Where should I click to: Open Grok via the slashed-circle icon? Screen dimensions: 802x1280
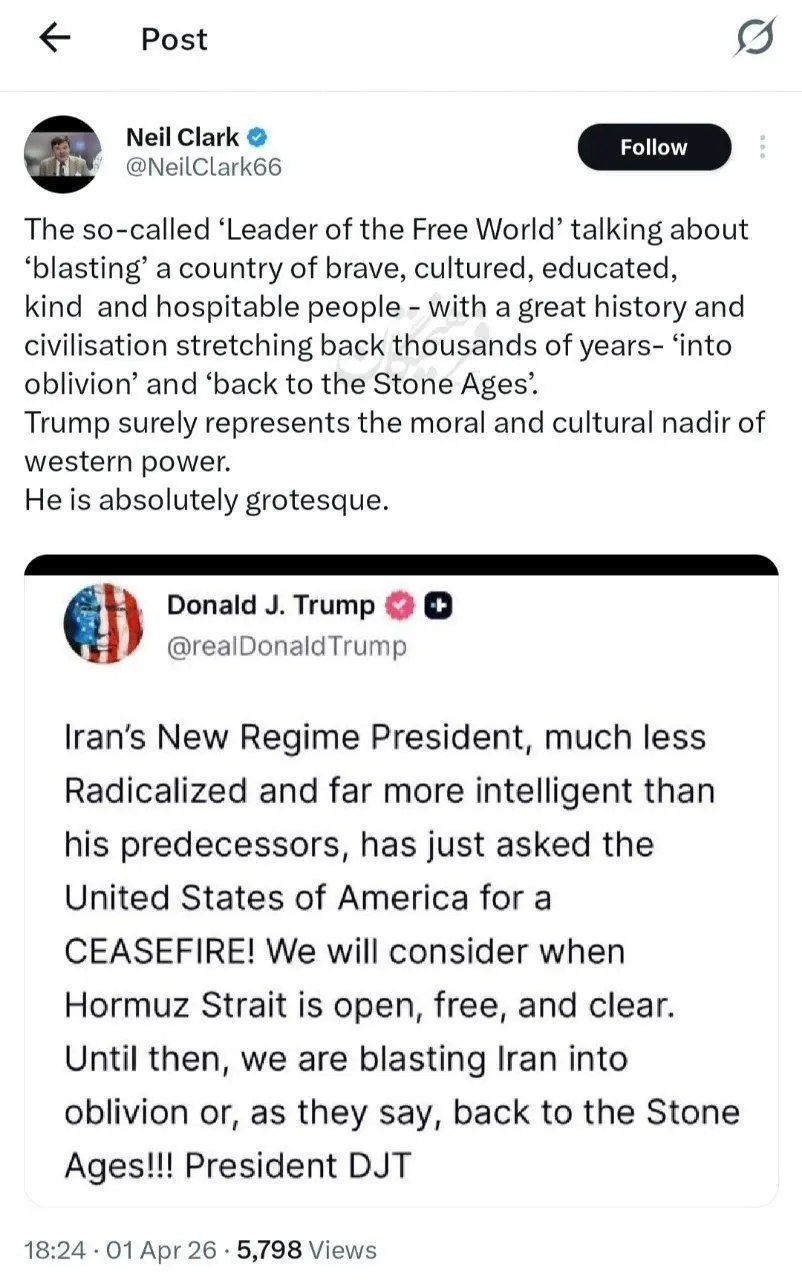(x=753, y=38)
